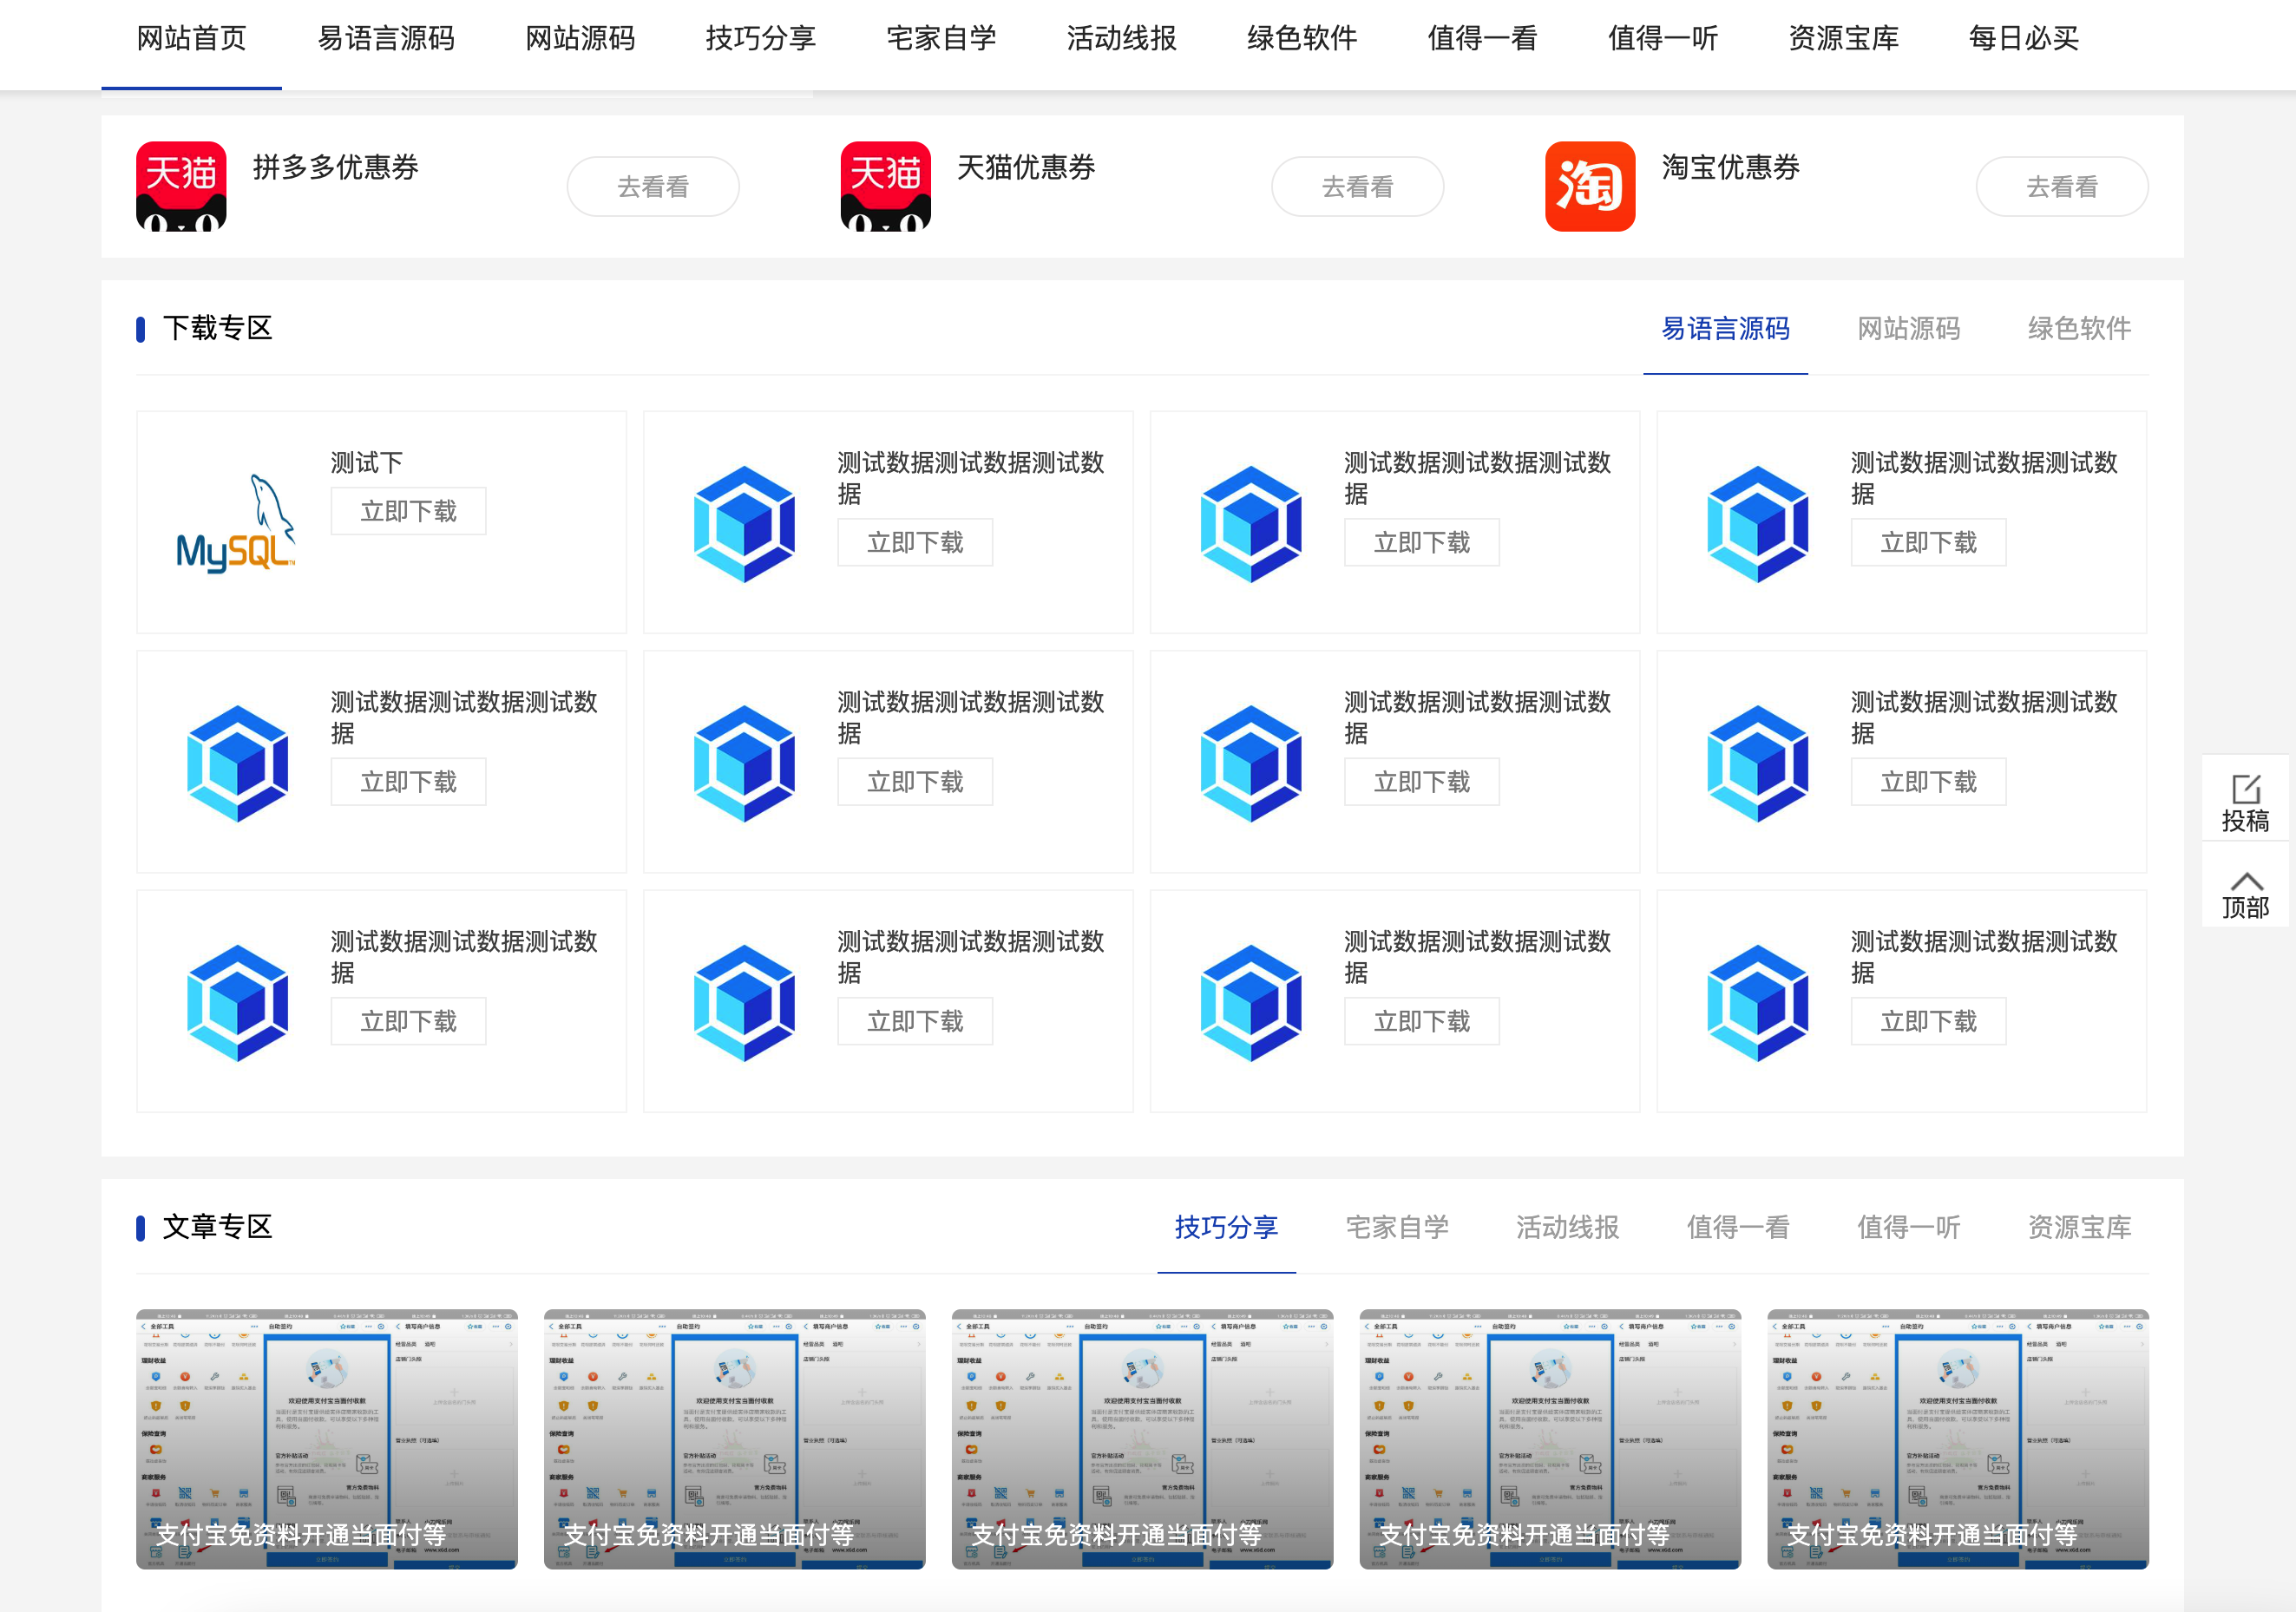Open 值得一看 in top navigation bar
Image resolution: width=2296 pixels, height=1612 pixels.
click(1482, 39)
